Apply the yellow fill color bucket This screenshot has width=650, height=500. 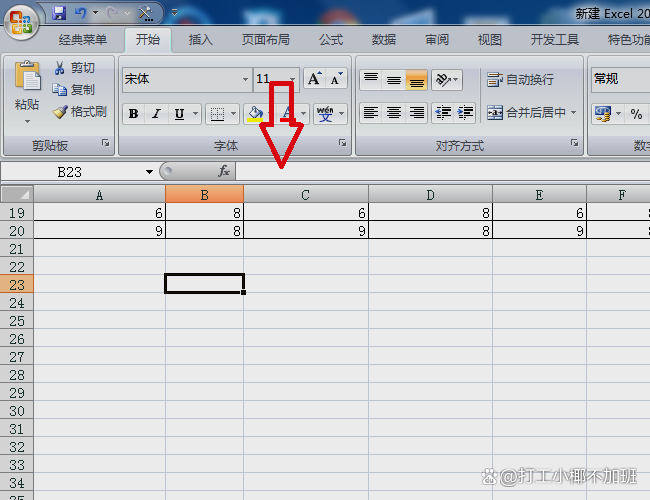255,114
